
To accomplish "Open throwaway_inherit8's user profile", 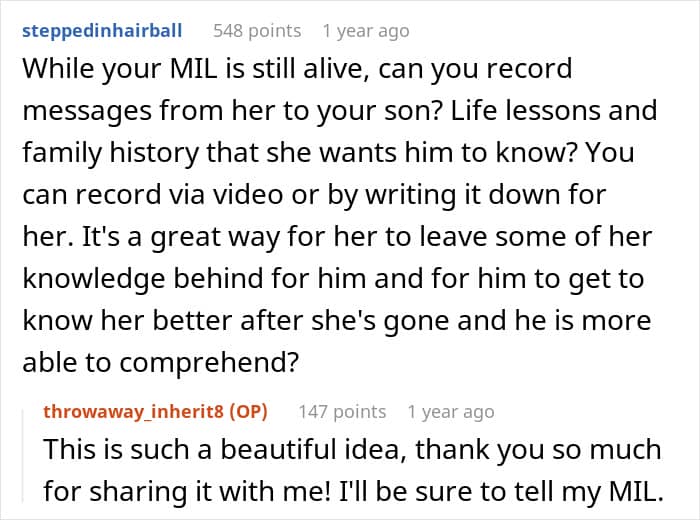I will [x=135, y=411].
